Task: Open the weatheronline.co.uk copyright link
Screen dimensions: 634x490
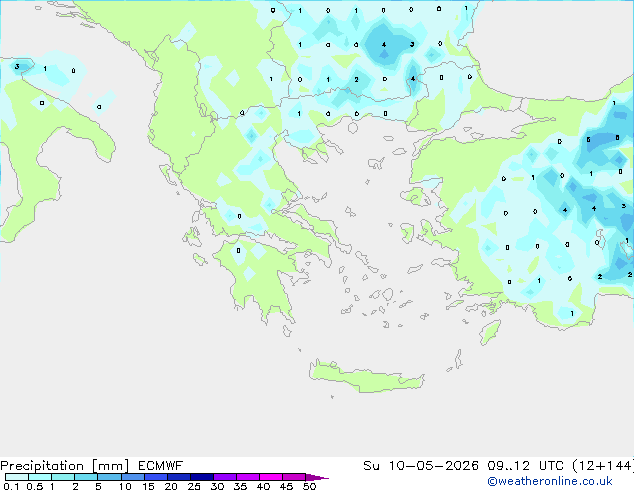Action: click(550, 481)
